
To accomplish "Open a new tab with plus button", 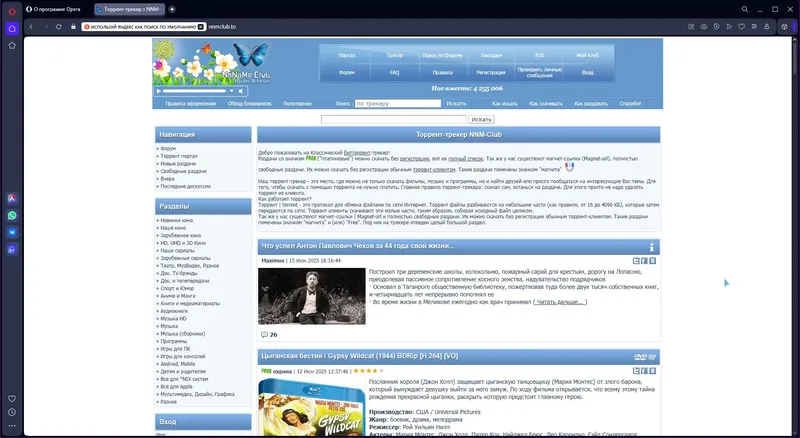I will coord(172,9).
